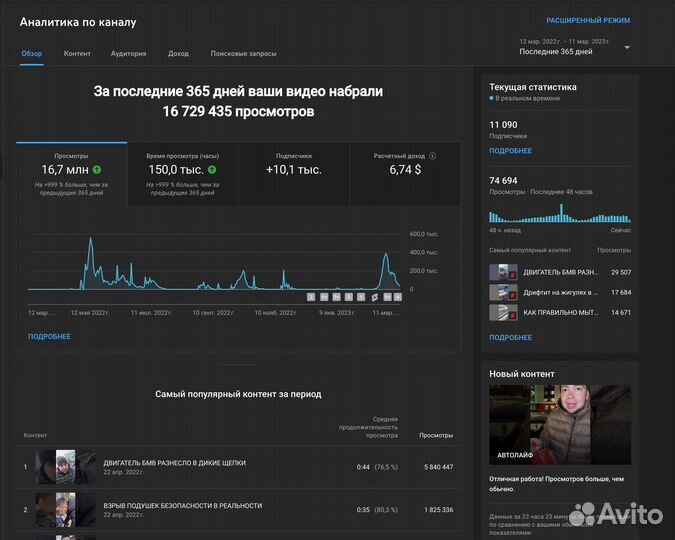675x540 pixels.
Task: Click the Текущая статистика heading
Action: (533, 87)
